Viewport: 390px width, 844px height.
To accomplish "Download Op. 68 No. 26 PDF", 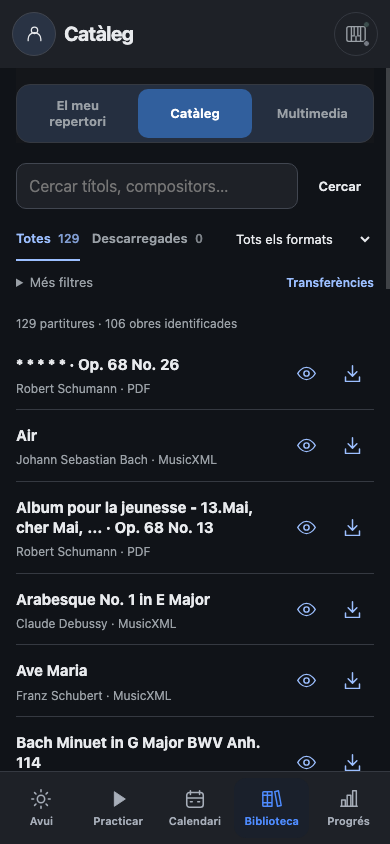I will tap(352, 374).
